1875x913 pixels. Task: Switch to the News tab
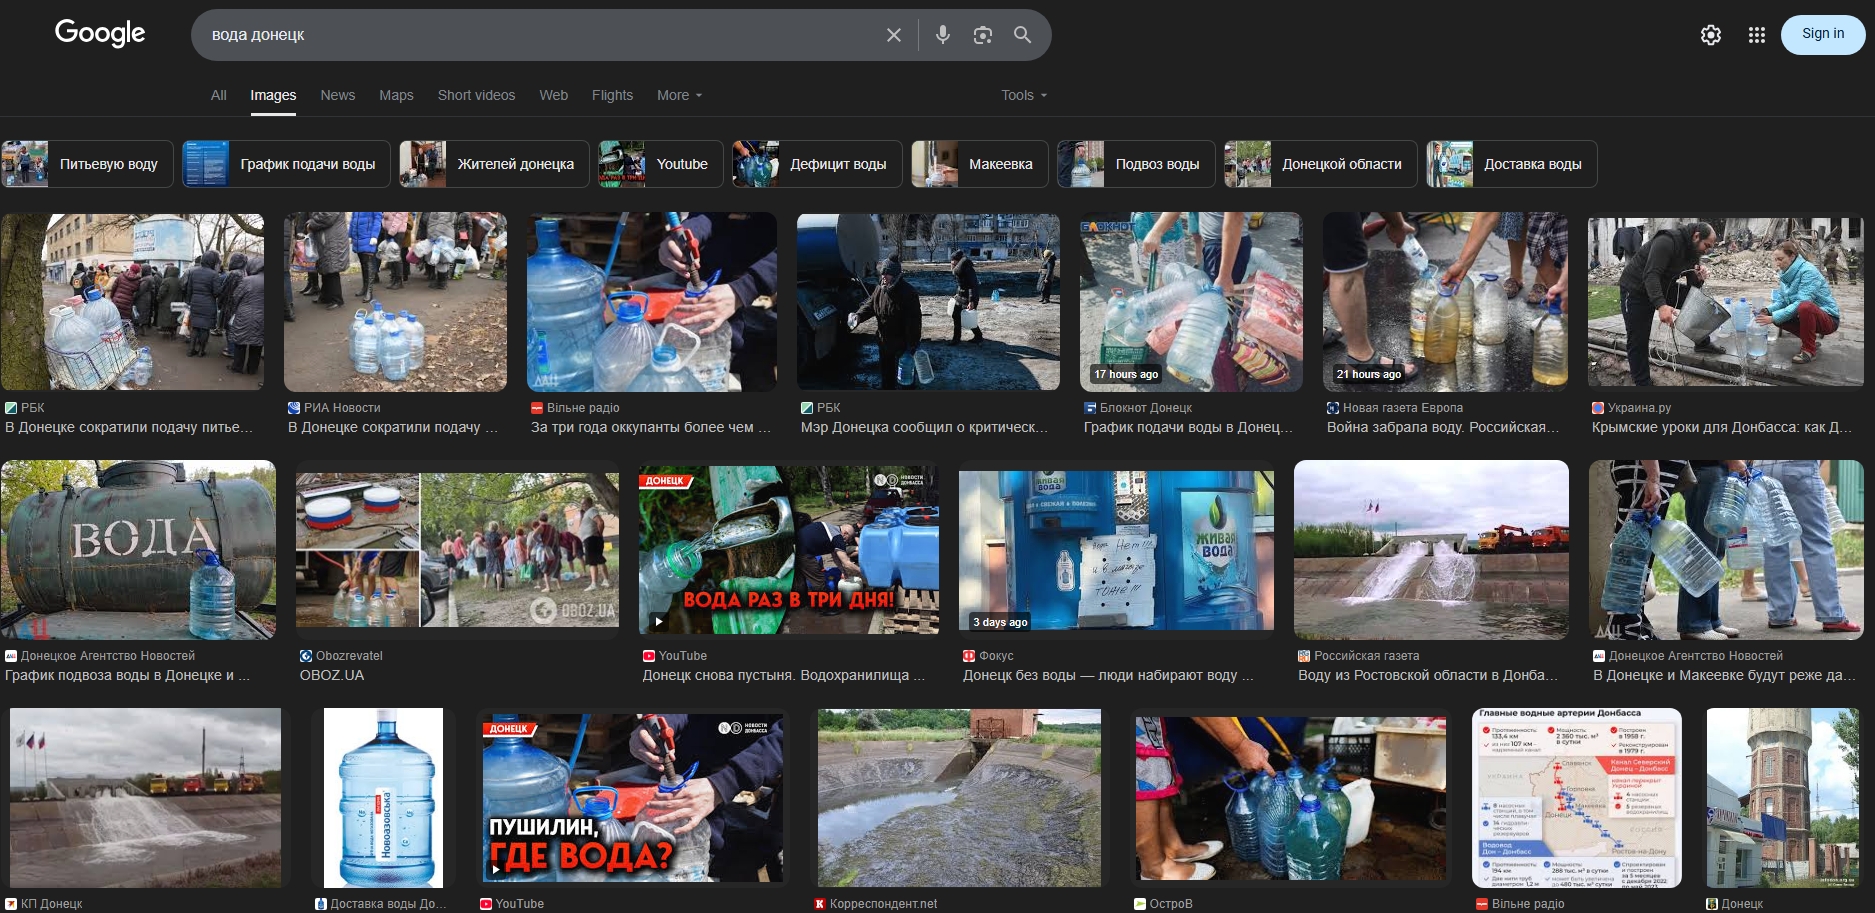[337, 95]
